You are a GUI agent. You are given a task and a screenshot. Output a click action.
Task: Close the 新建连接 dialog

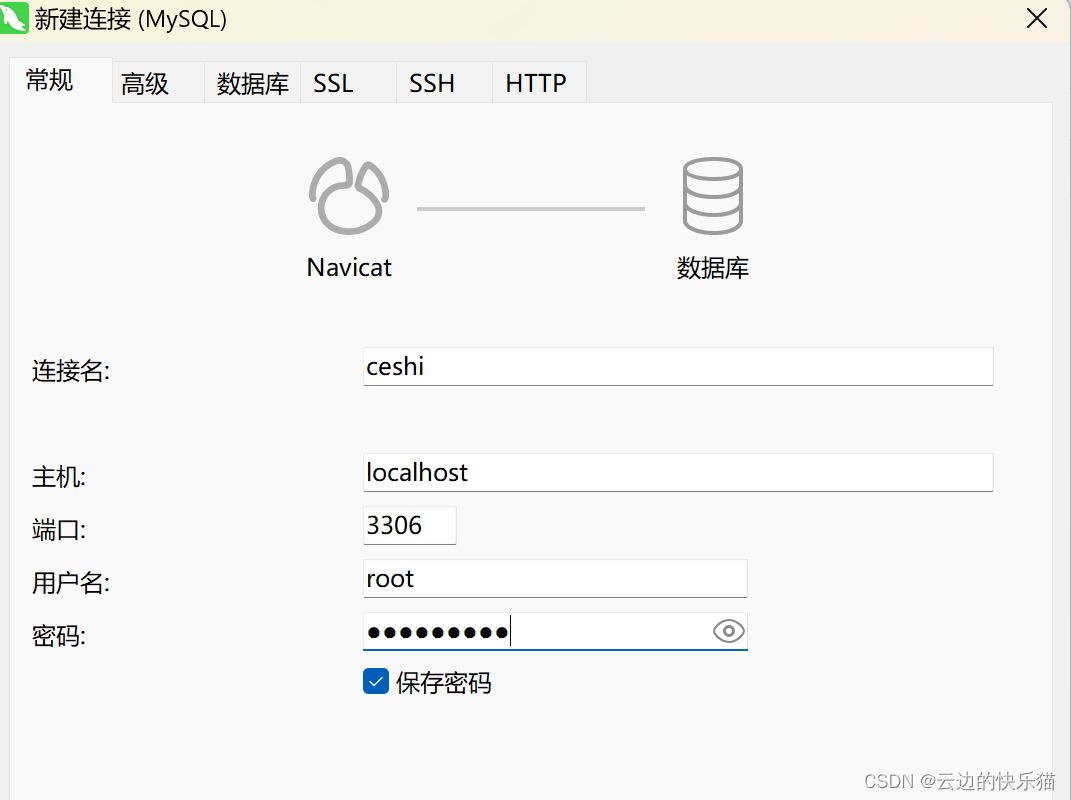1037,18
